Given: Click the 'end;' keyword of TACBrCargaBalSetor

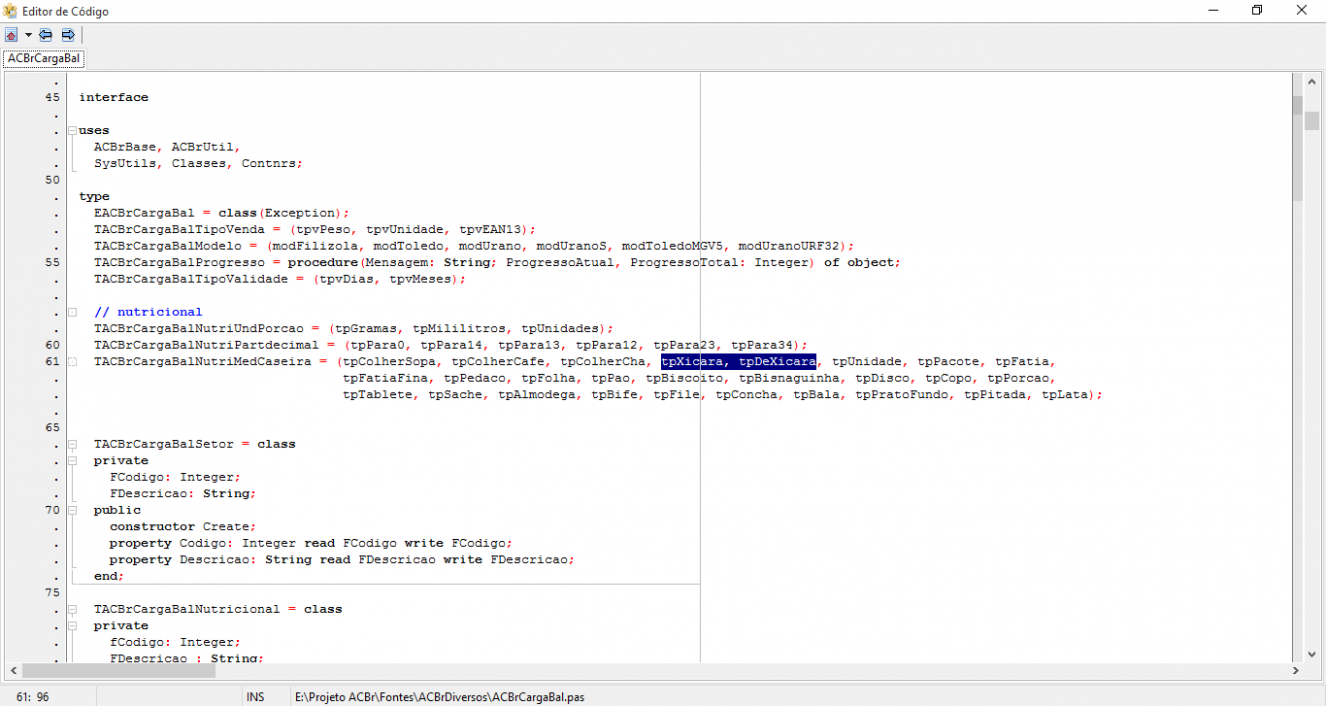Looking at the screenshot, I should (x=109, y=576).
